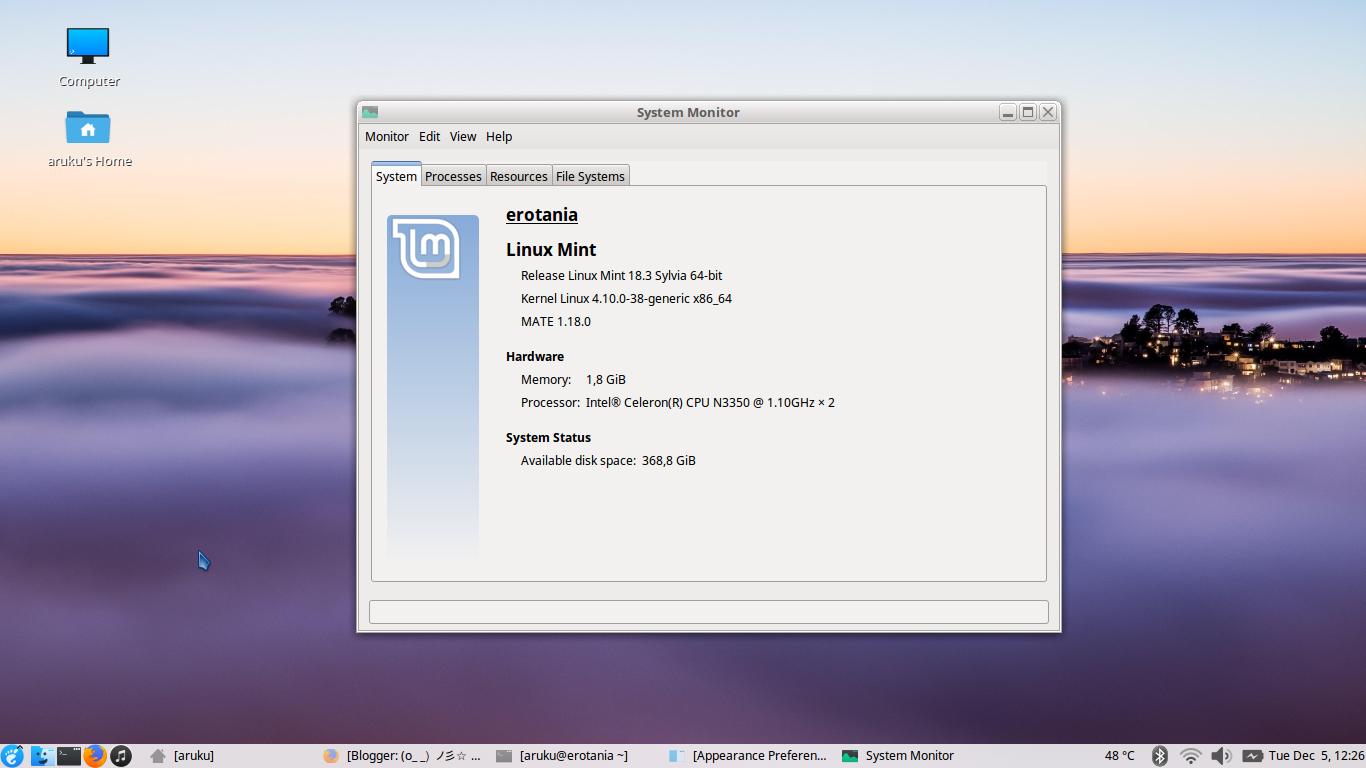
Task: Open the View menu
Action: pyautogui.click(x=463, y=137)
